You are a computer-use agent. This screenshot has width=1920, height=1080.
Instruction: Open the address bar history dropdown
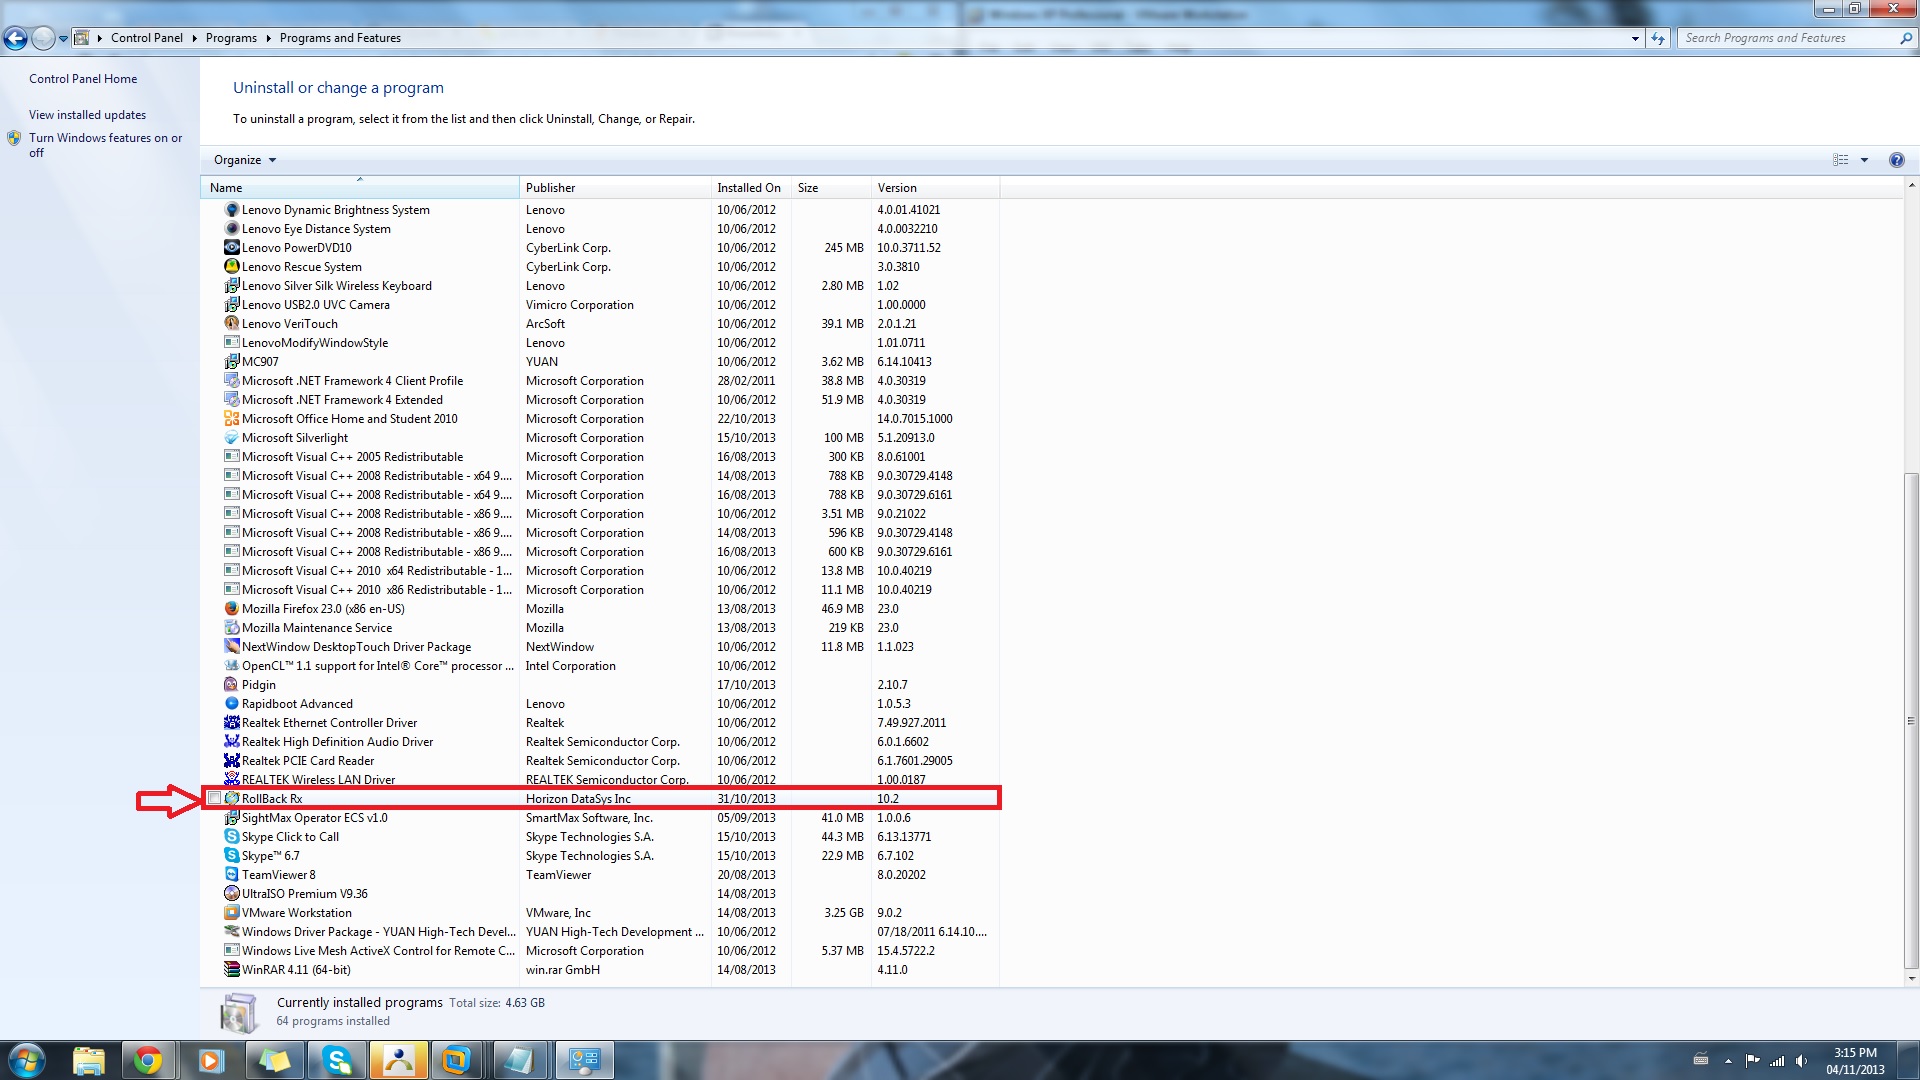tap(1635, 38)
